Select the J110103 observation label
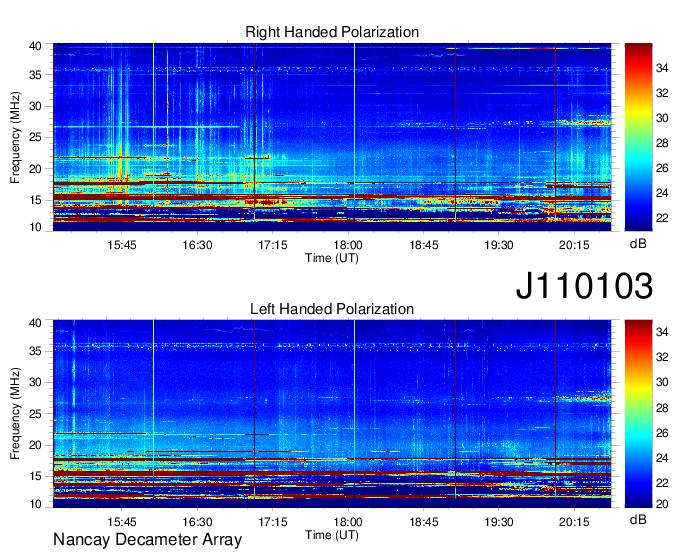Viewport: 680px width, 552px height. coord(584,285)
